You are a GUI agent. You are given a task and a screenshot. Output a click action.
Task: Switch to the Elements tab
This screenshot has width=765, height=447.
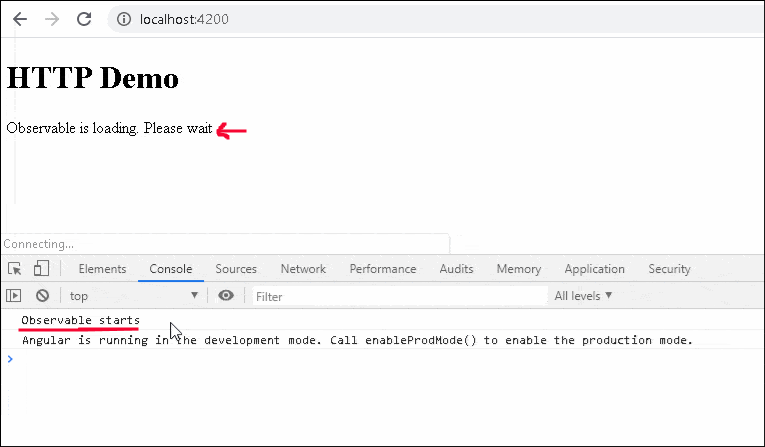[x=102, y=269]
